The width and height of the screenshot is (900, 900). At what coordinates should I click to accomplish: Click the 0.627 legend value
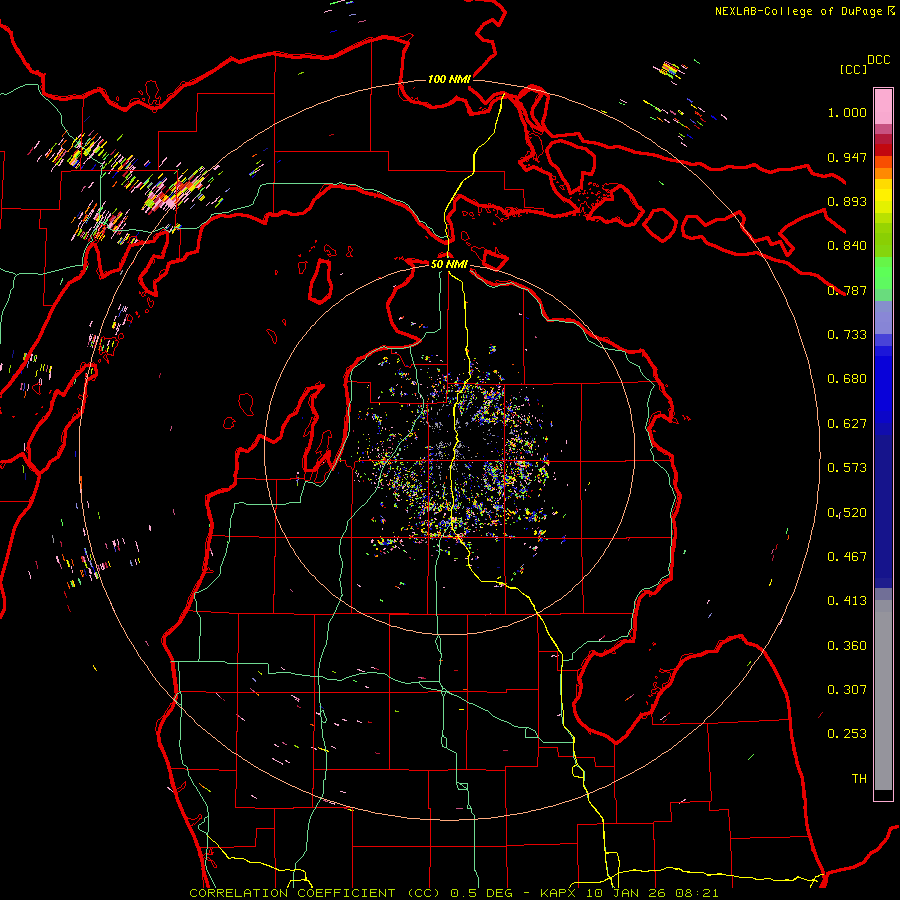(x=847, y=424)
